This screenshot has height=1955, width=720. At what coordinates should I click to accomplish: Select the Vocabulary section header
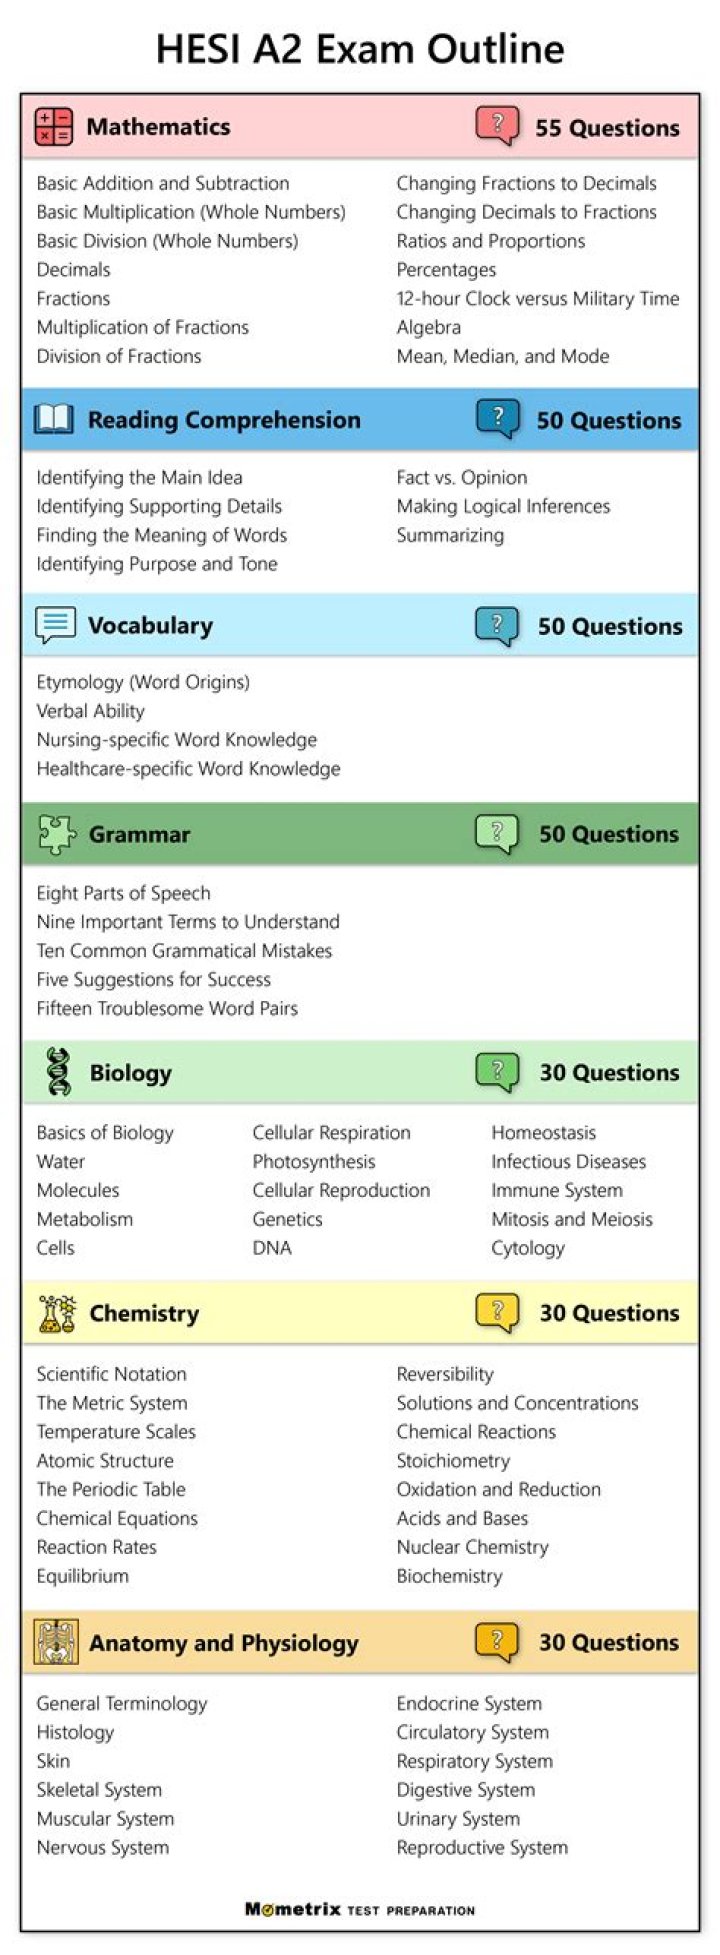(x=150, y=626)
